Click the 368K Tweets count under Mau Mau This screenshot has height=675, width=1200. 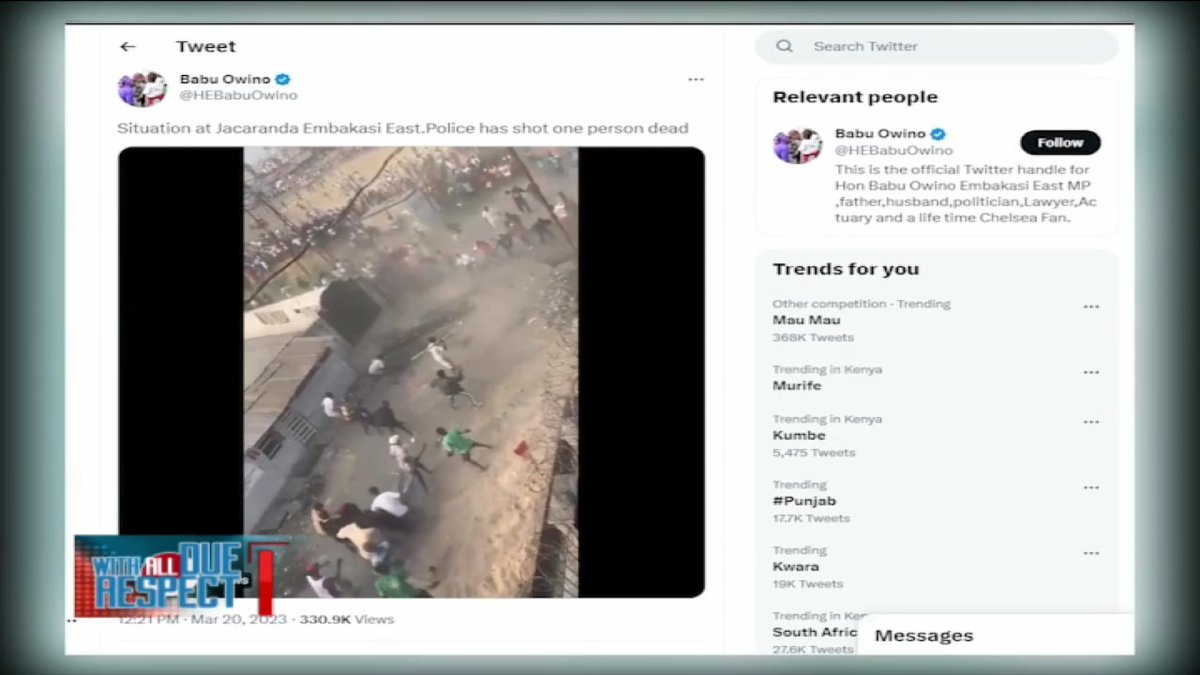coord(813,338)
